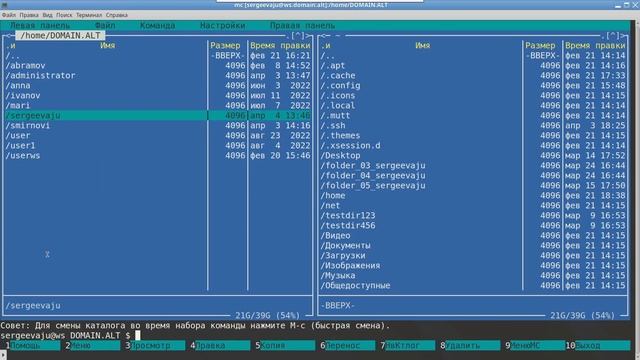640x360 pixels.
Task: Click the 10 Выход function key button
Action: point(598,345)
